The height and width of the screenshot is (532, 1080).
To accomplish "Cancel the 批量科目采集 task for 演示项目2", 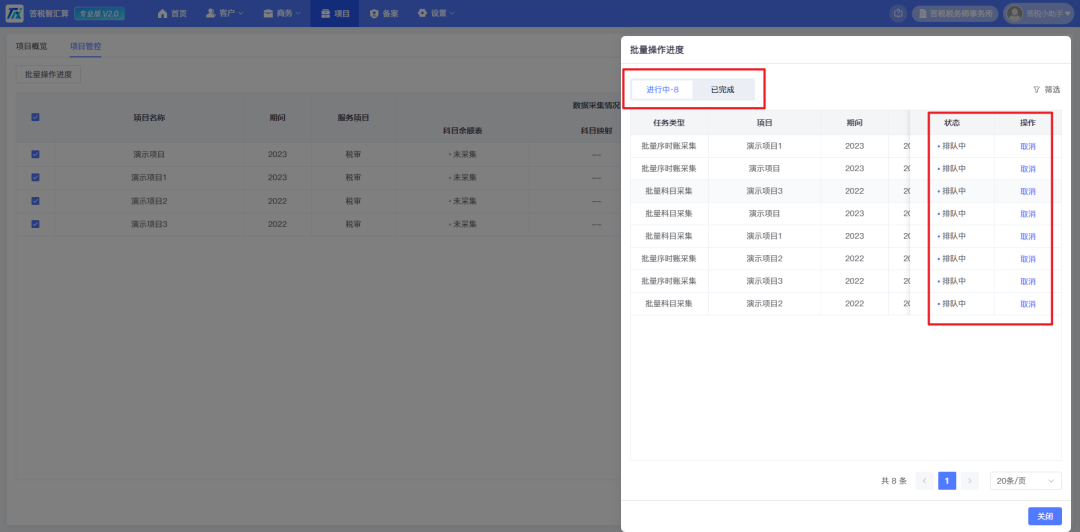I will point(1028,304).
